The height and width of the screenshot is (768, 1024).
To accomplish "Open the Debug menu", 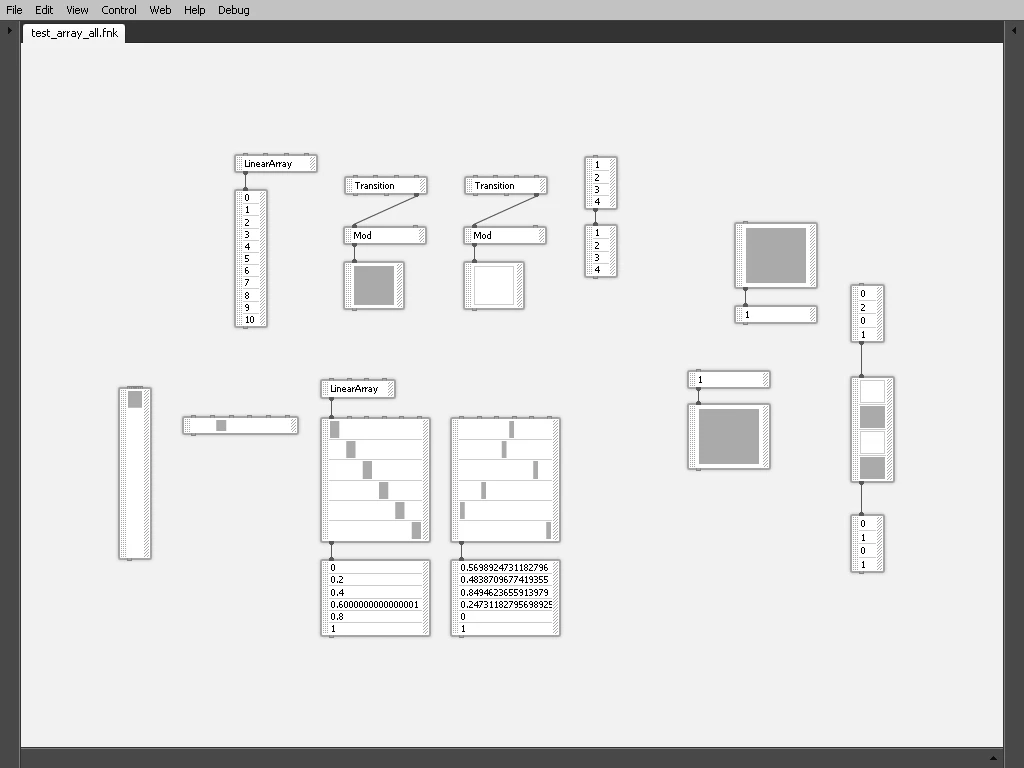I will point(234,10).
